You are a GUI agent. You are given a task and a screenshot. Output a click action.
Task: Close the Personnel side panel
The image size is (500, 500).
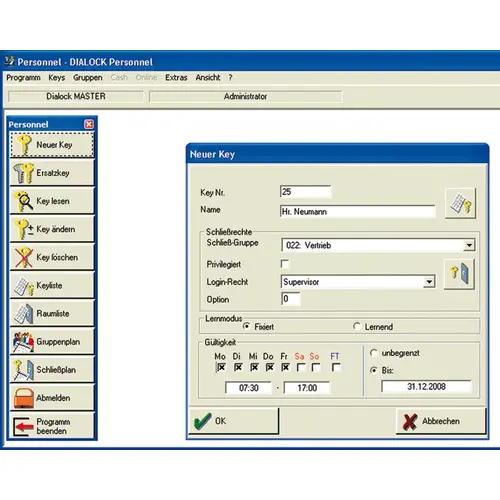pyautogui.click(x=89, y=124)
